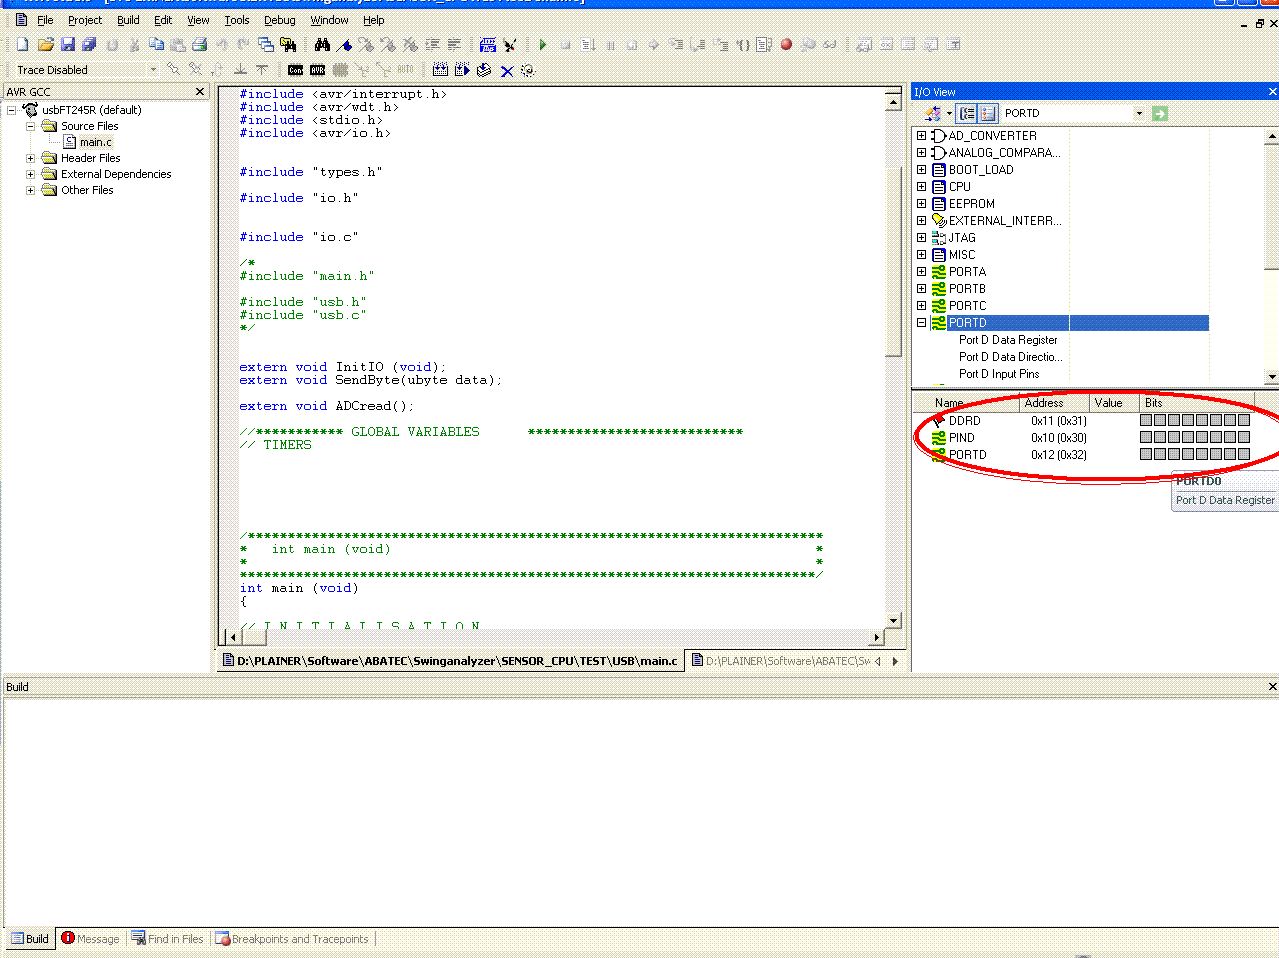The image size is (1279, 958).
Task: Click the blue X icon in build toolbar
Action: click(507, 70)
